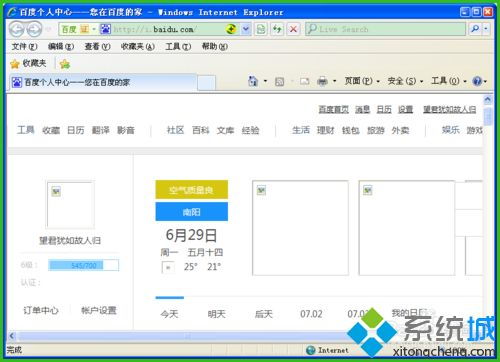This screenshot has height=362, width=500.
Task: Click the second broken image card
Action: click(x=407, y=228)
